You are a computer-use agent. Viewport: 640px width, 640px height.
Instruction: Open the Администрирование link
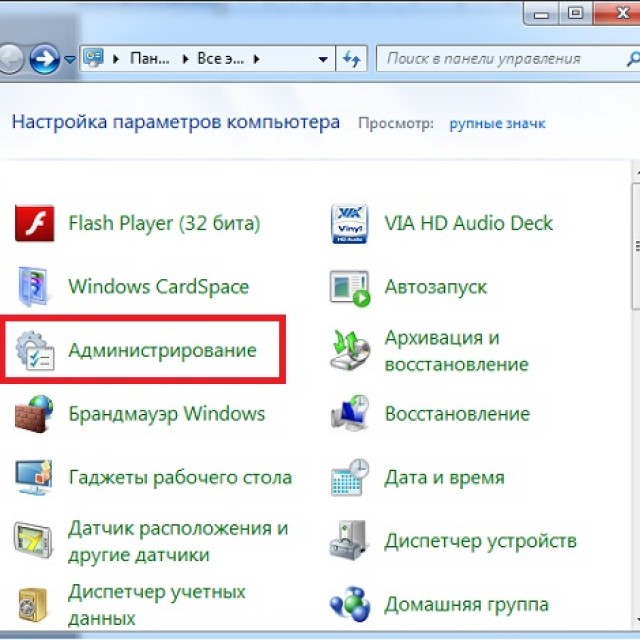click(x=162, y=350)
